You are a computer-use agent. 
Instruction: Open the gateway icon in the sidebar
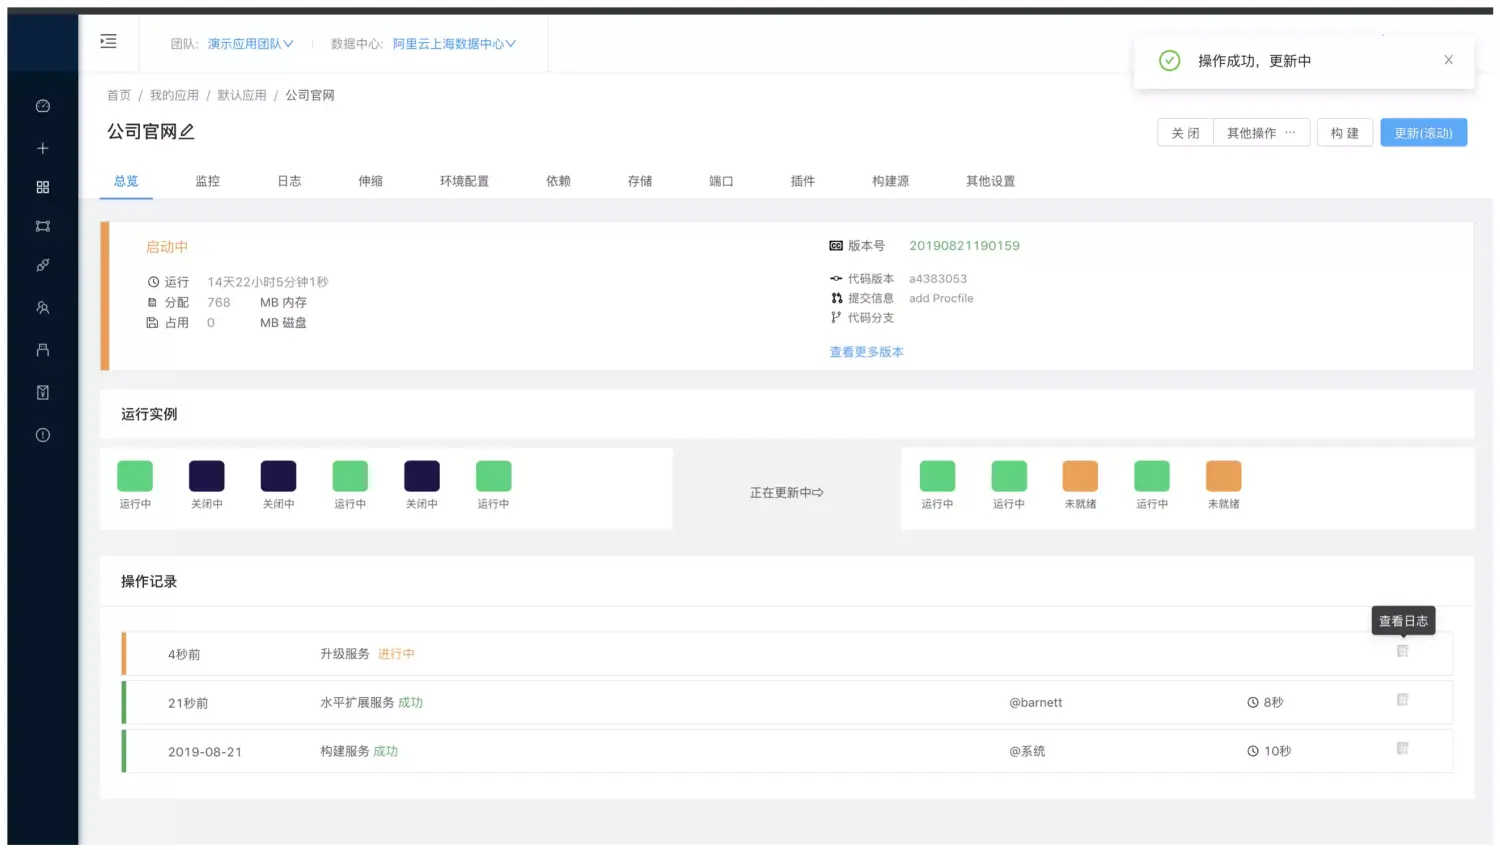click(43, 226)
